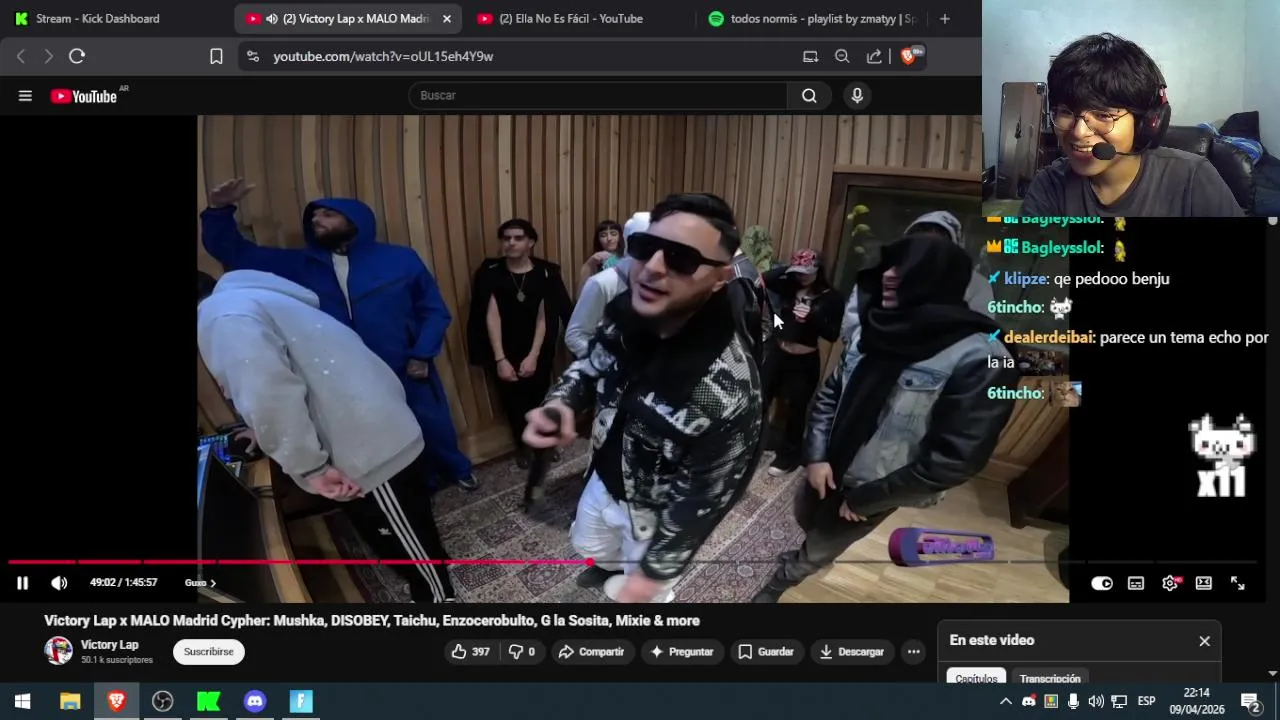
Task: Go to YouTube home via logo
Action: (x=85, y=96)
